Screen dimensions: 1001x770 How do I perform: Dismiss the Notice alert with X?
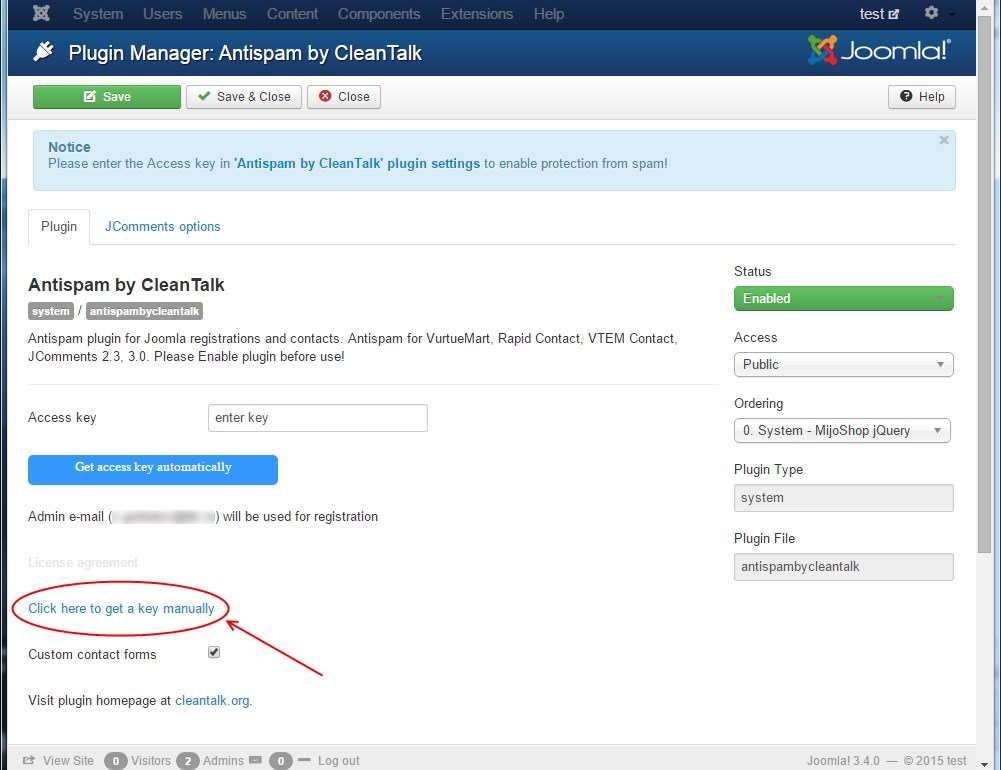click(x=943, y=141)
